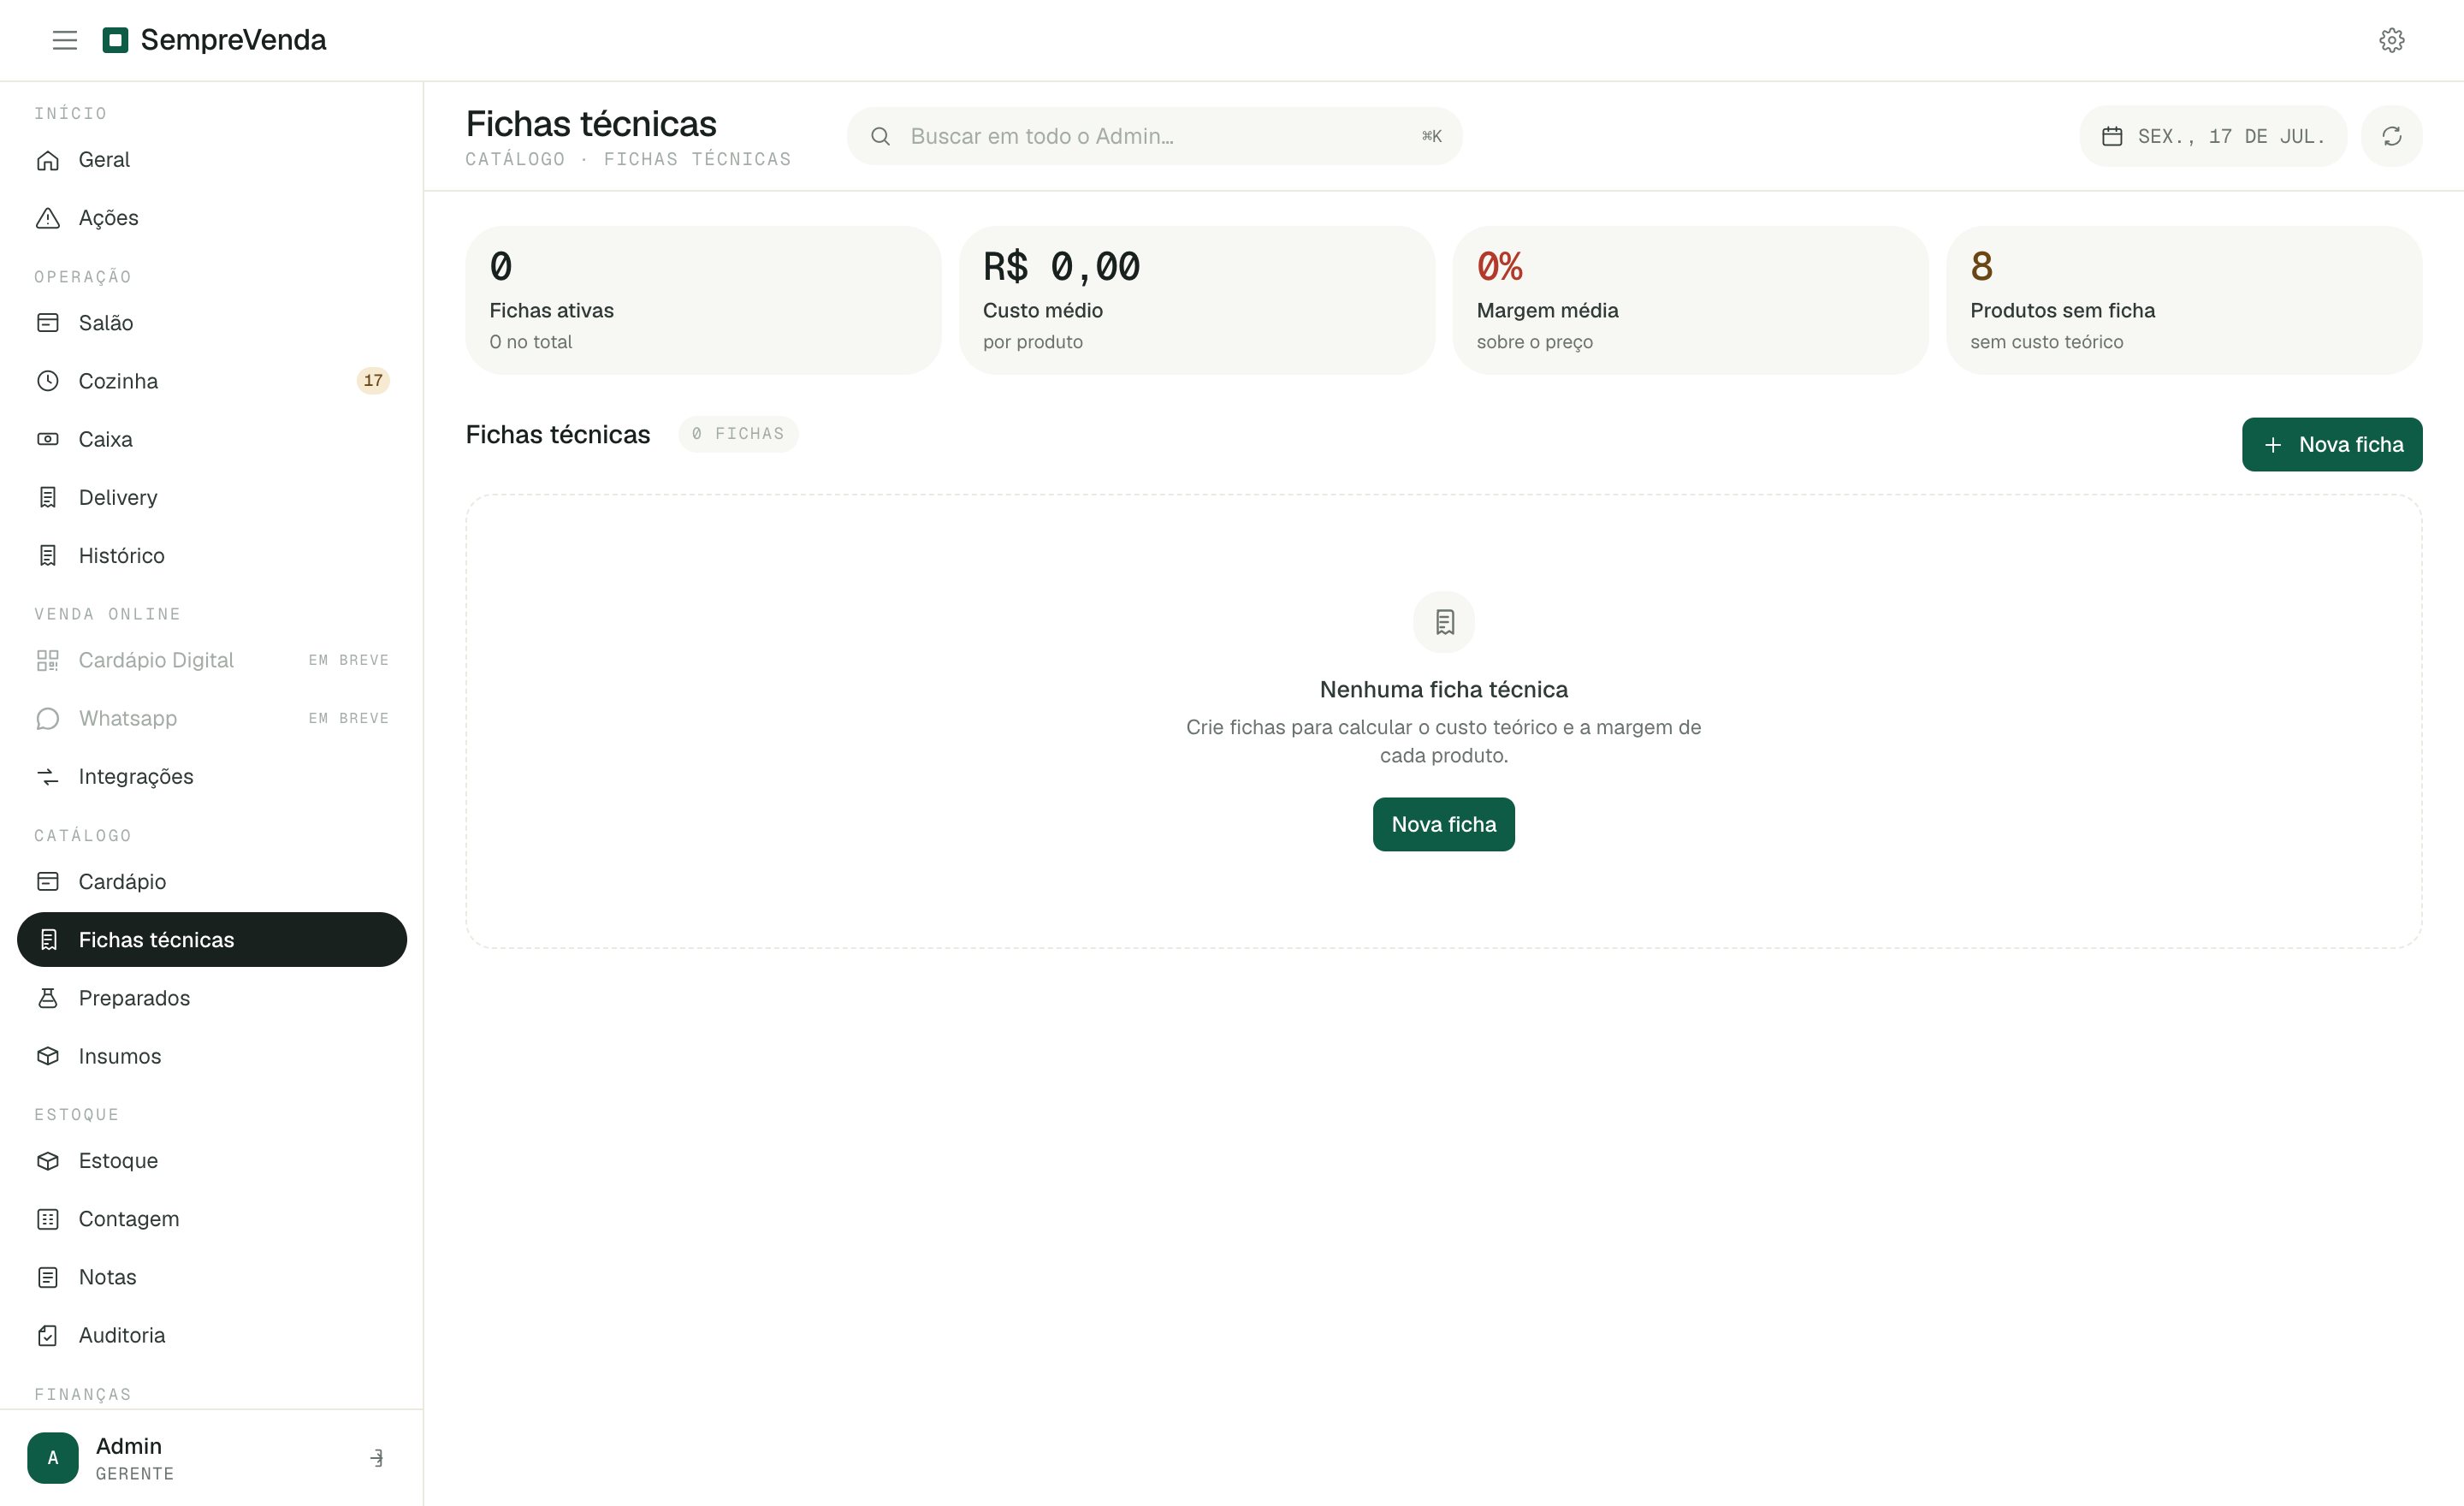The width and height of the screenshot is (2464, 1506).
Task: Click the logout icon beside Admin
Action: [376, 1458]
